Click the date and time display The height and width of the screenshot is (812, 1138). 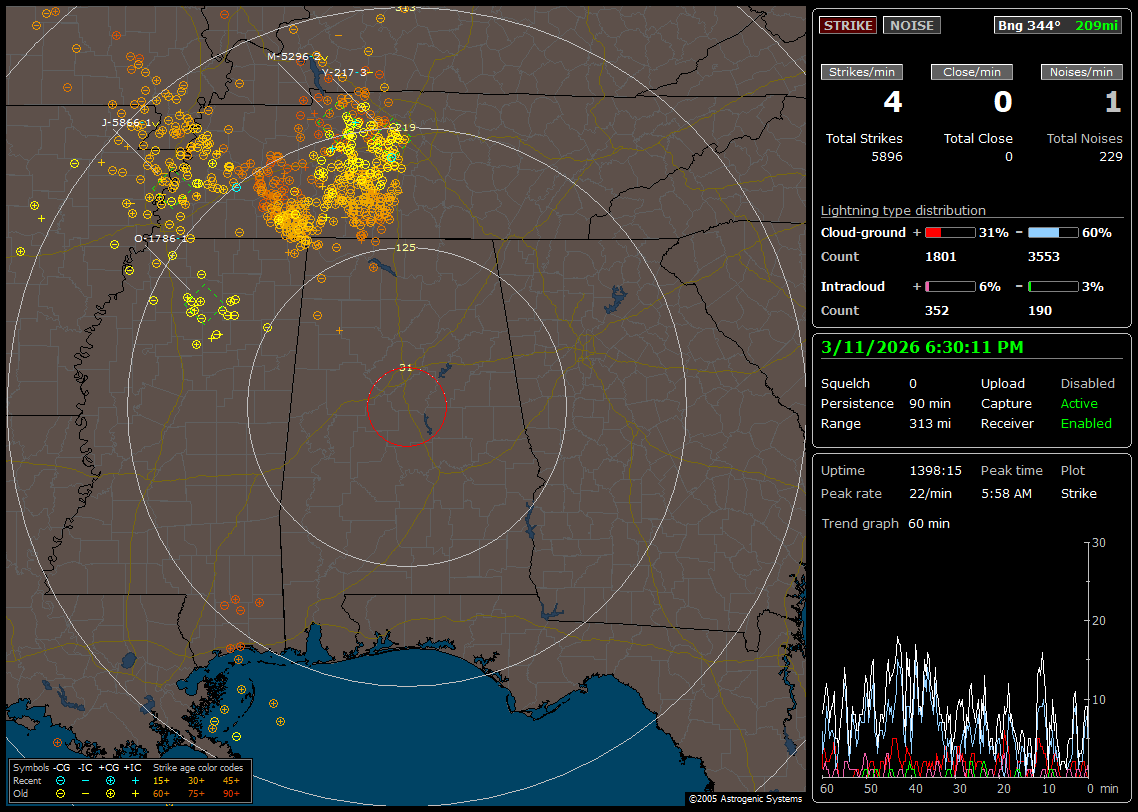point(921,347)
